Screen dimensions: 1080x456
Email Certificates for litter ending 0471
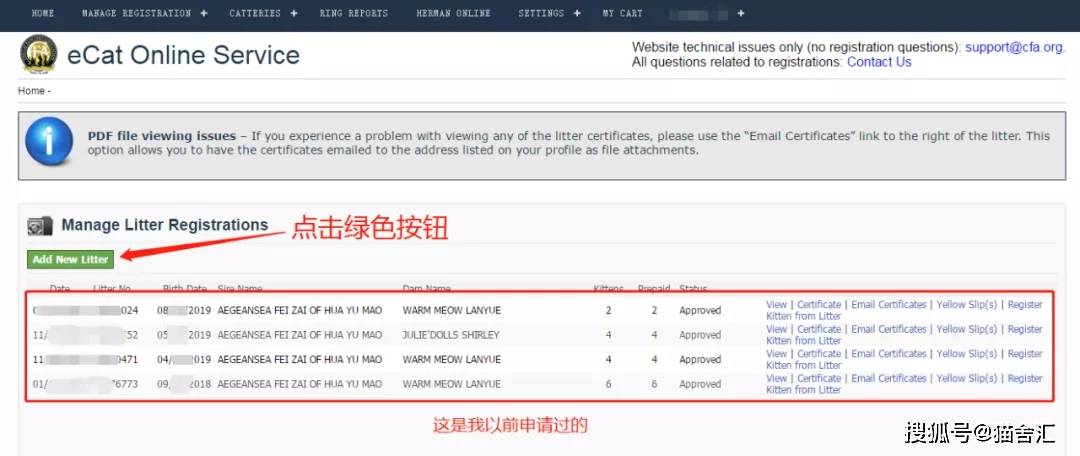point(889,353)
